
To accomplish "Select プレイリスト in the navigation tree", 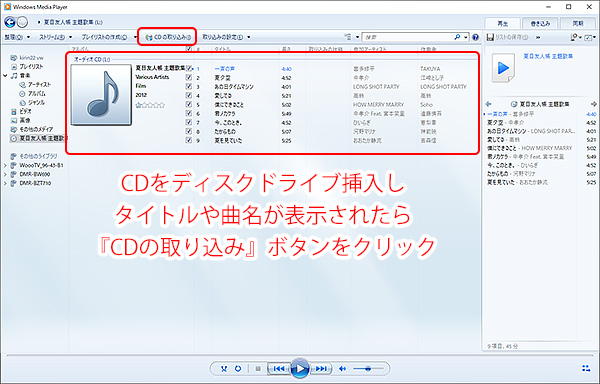I will pos(31,67).
